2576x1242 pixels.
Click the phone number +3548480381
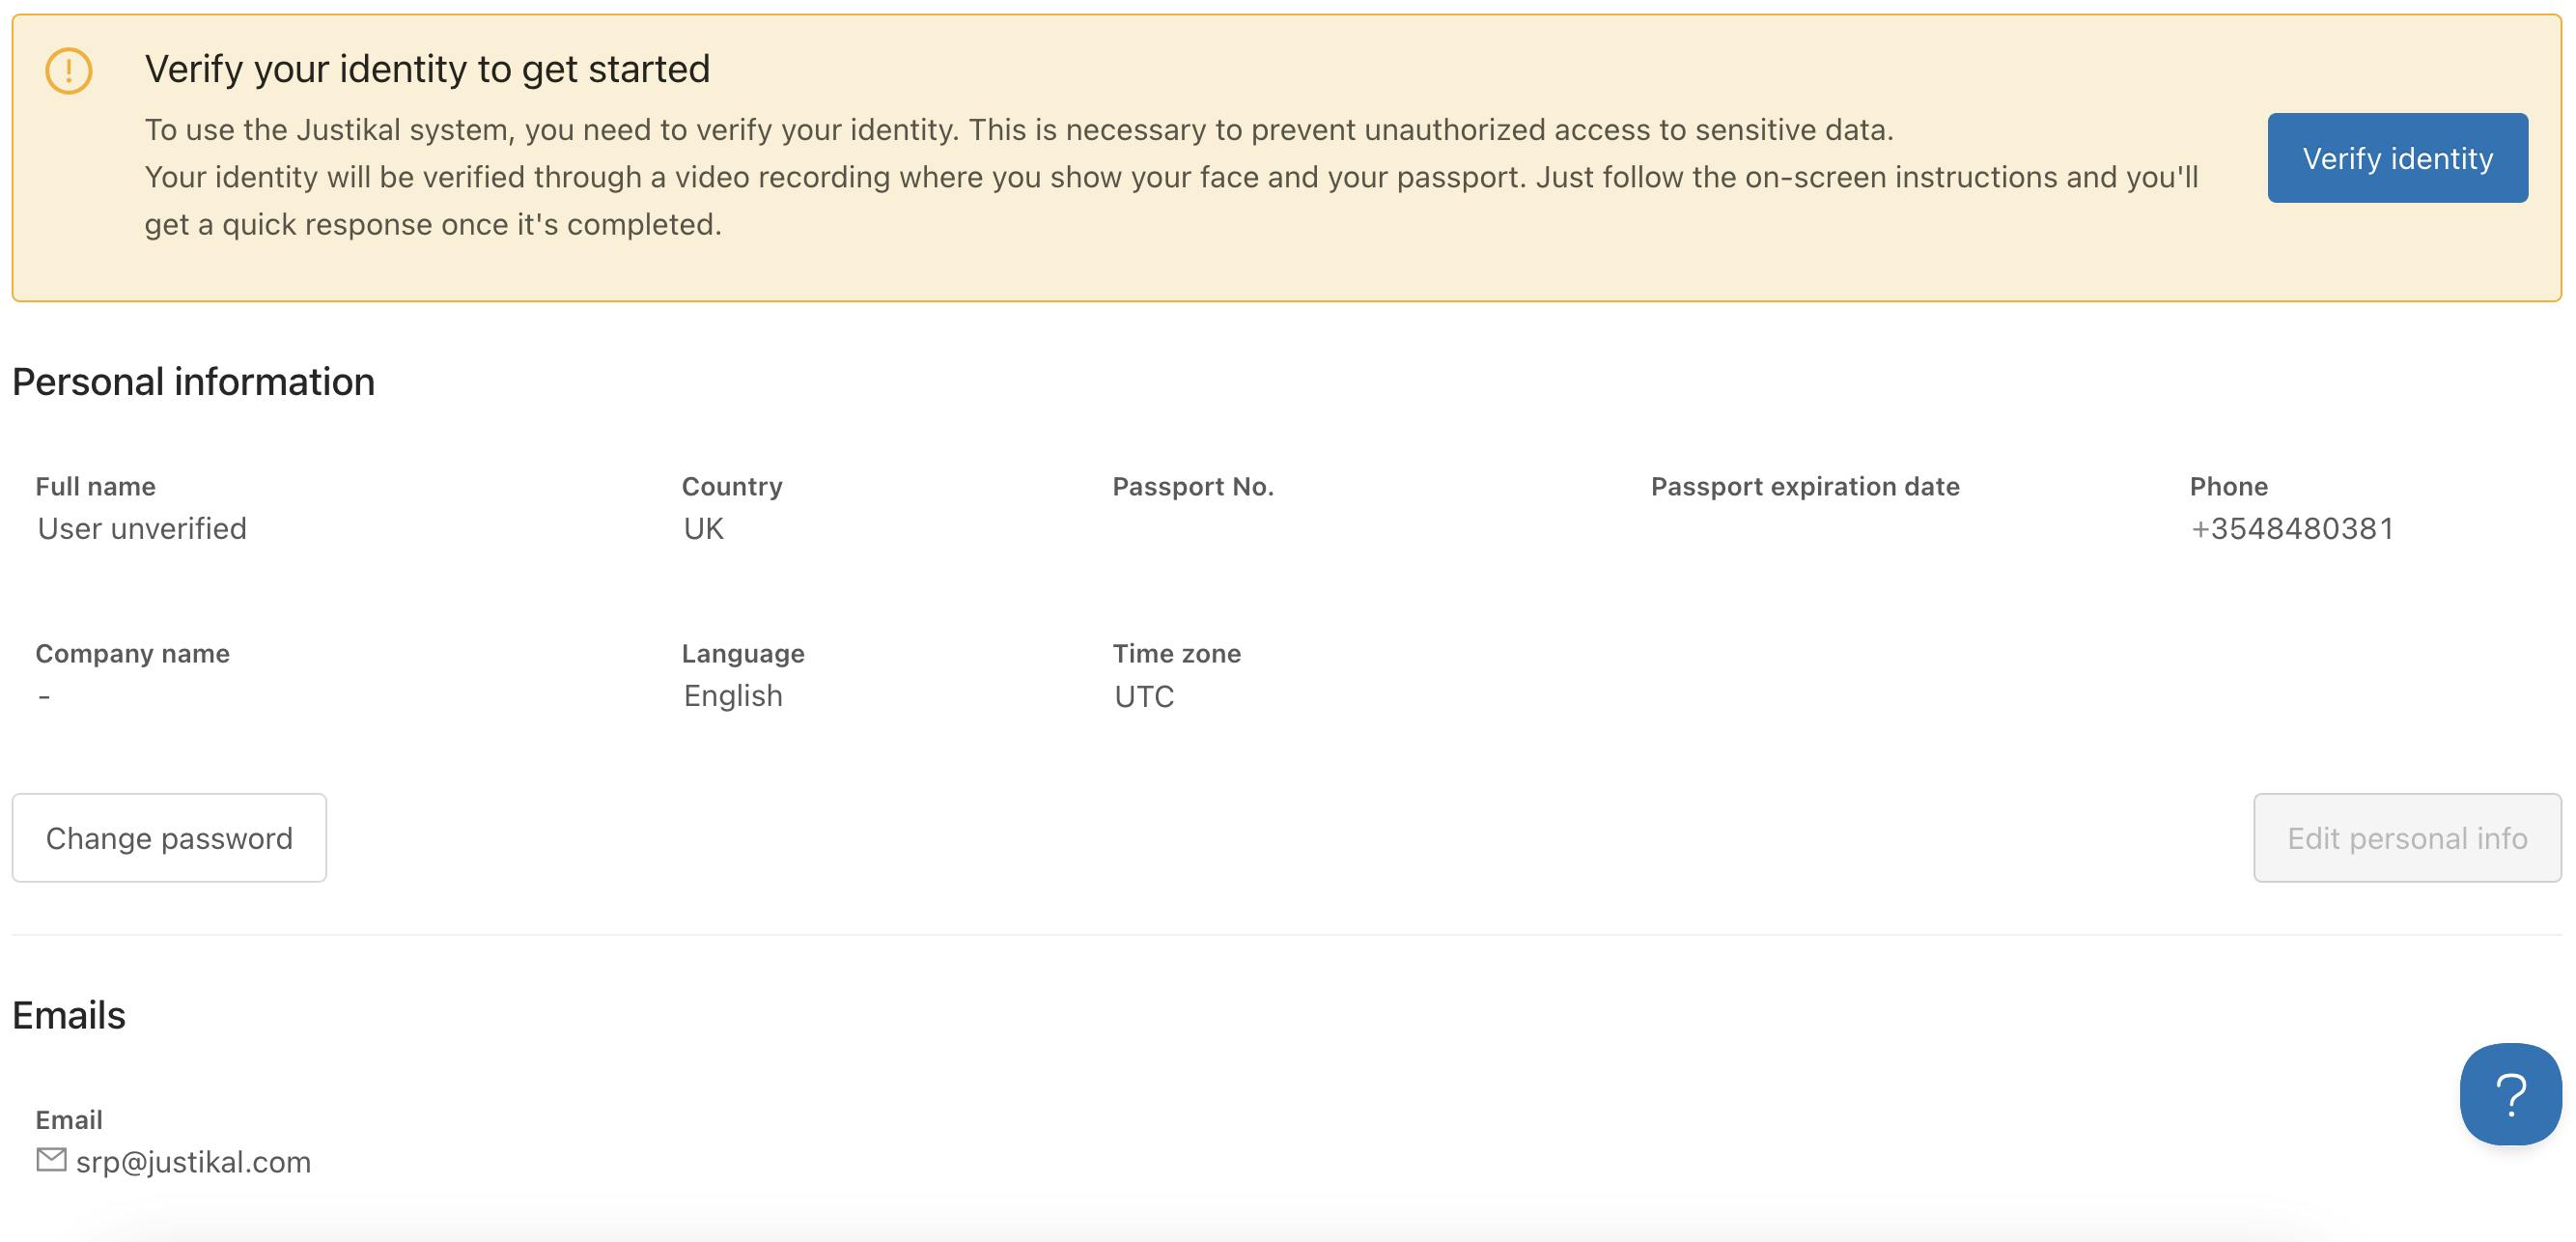point(2291,528)
